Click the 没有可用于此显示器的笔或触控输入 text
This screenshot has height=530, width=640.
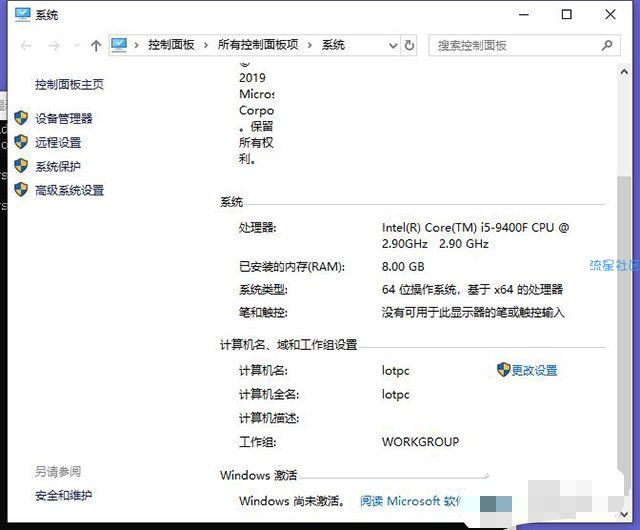[x=473, y=313]
